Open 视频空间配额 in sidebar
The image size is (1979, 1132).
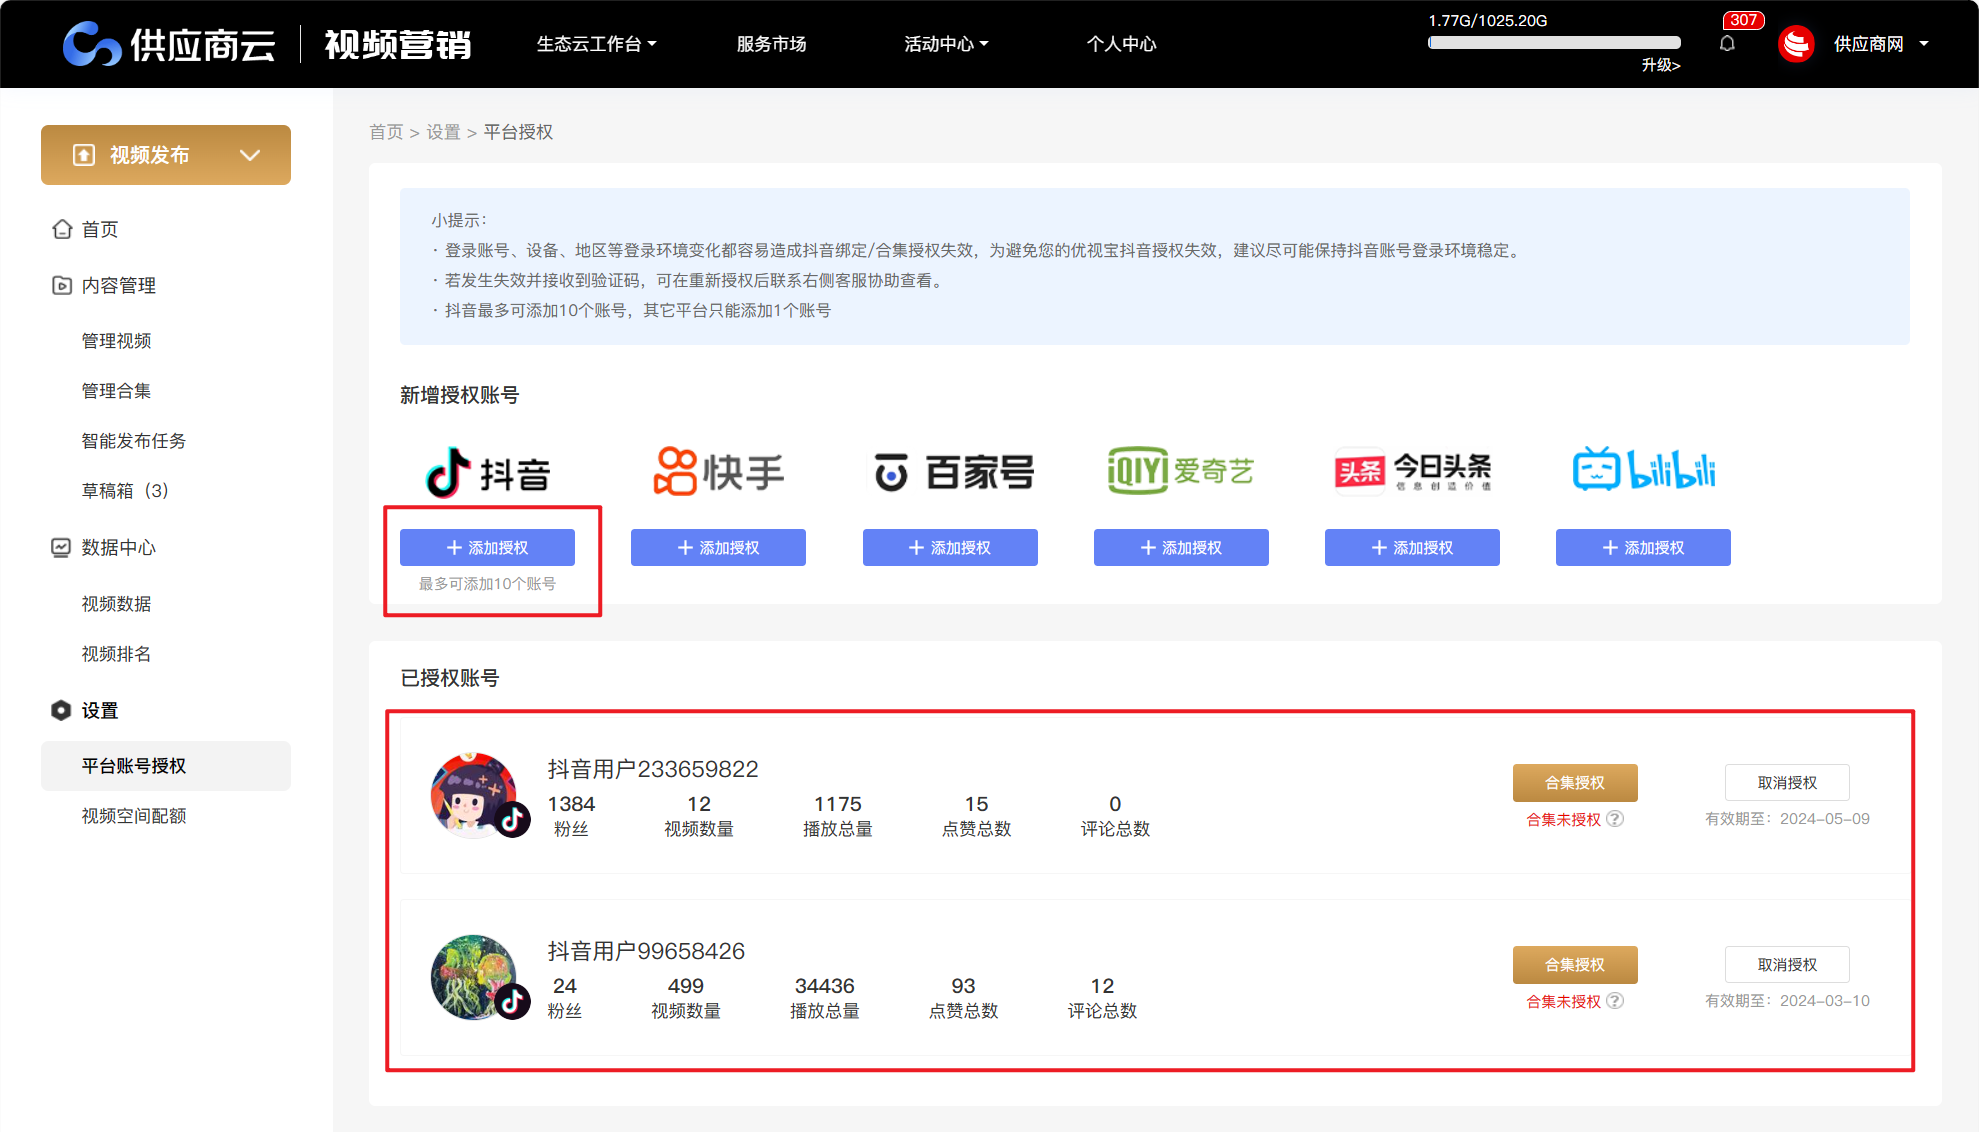[133, 816]
